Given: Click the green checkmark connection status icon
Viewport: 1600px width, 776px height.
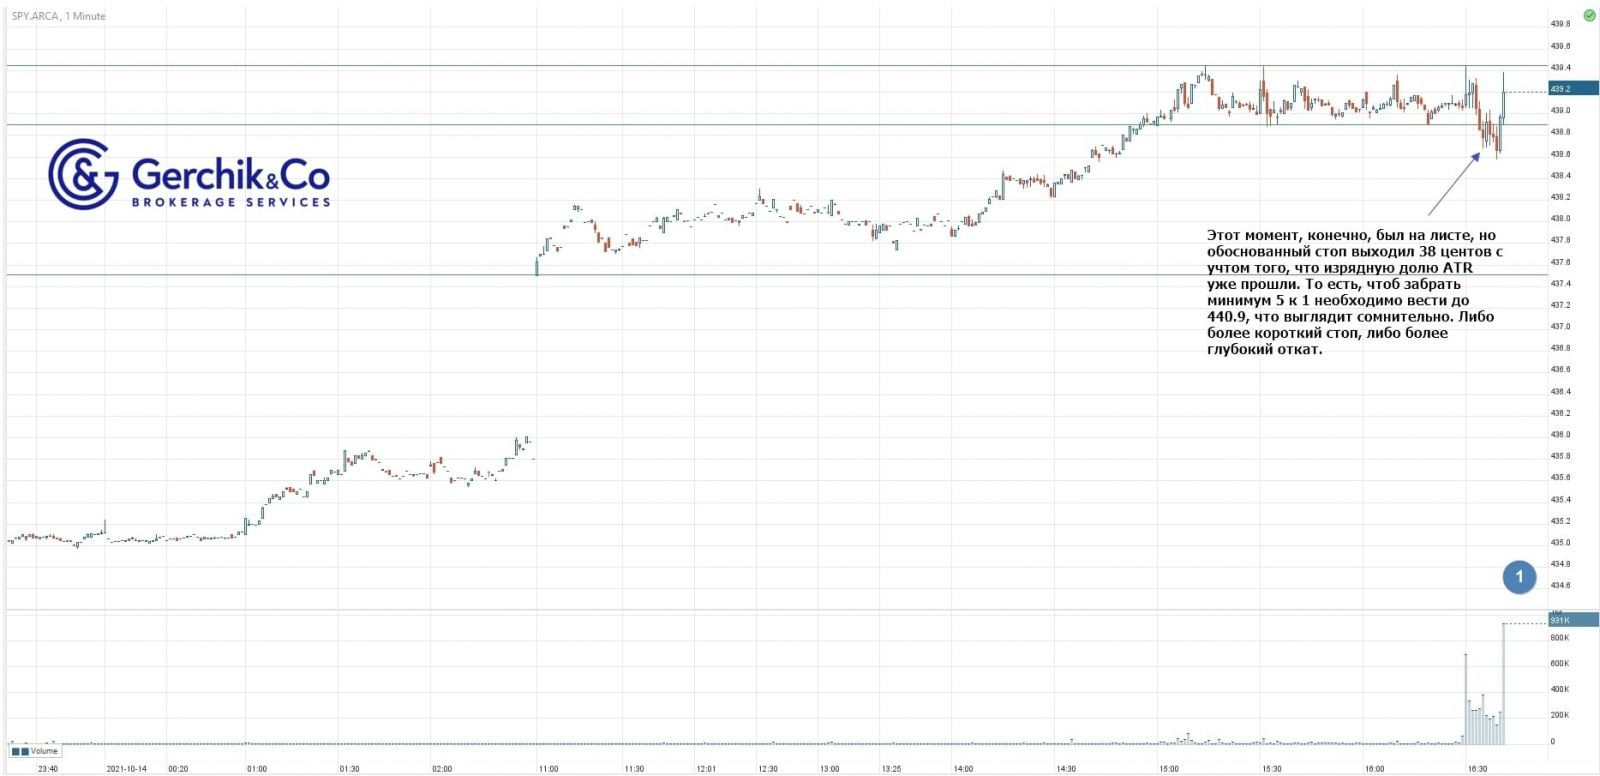Looking at the screenshot, I should 1589,16.
